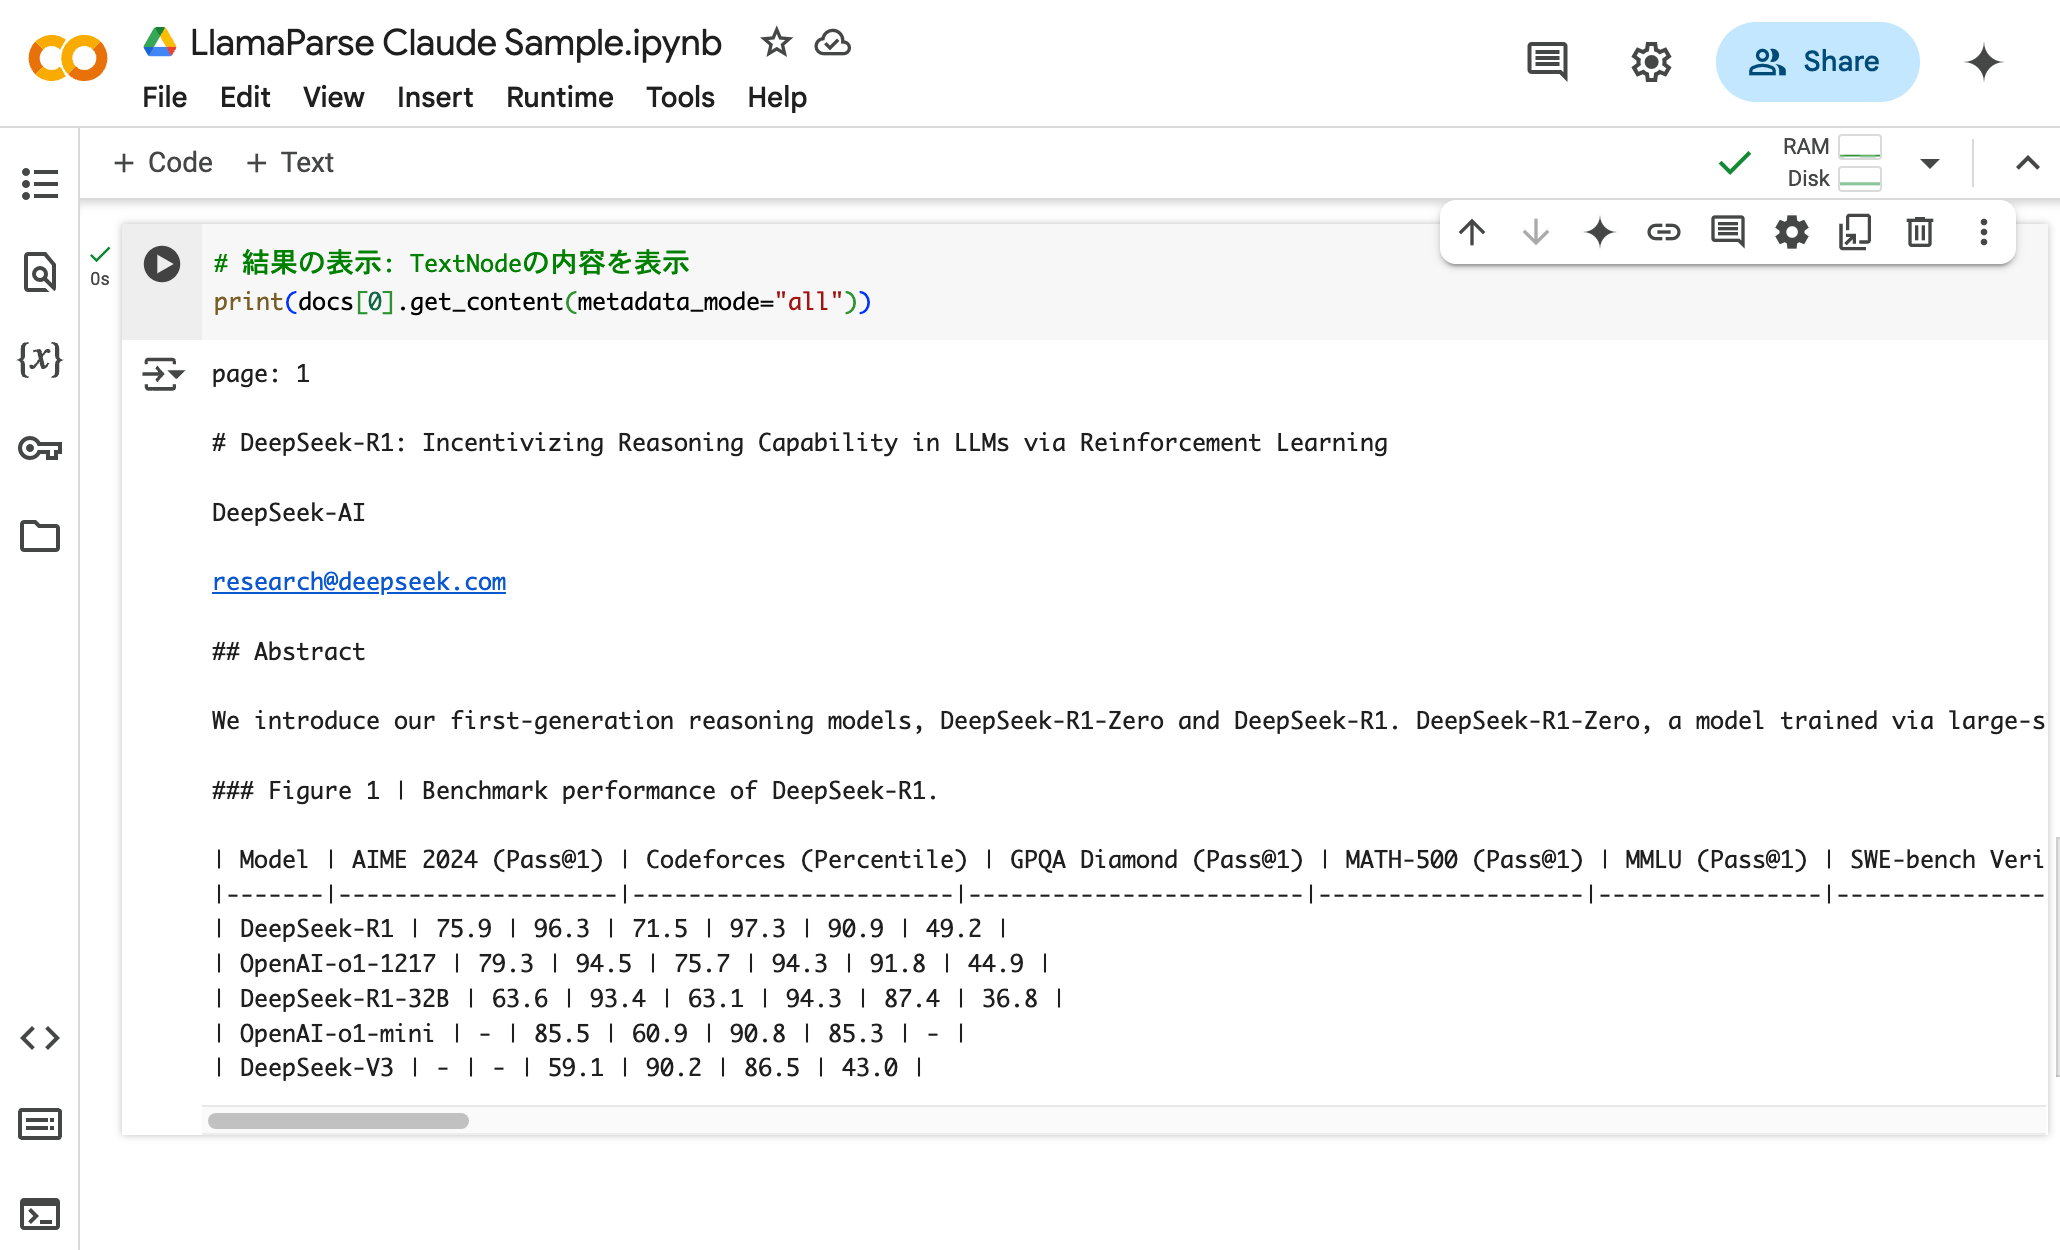Collapse the header with chevron
This screenshot has height=1250, width=2060.
[2027, 163]
